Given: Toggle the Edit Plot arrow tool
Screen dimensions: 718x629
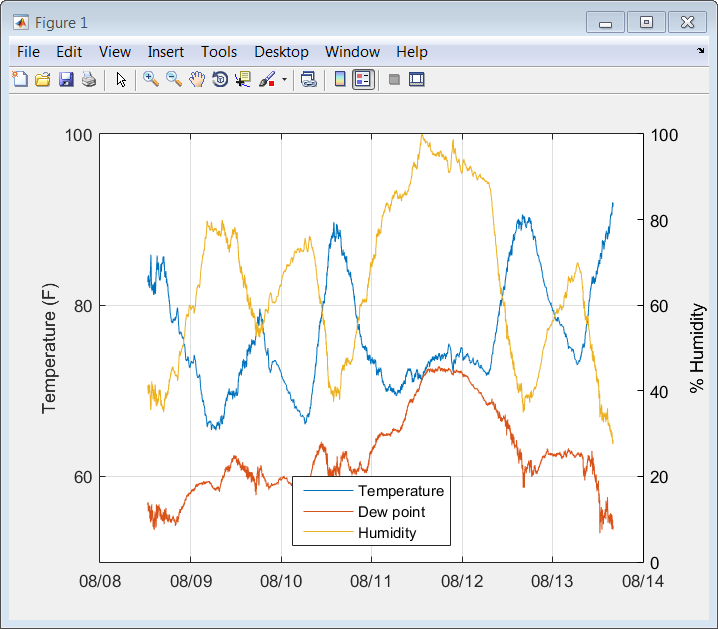Looking at the screenshot, I should [121, 80].
